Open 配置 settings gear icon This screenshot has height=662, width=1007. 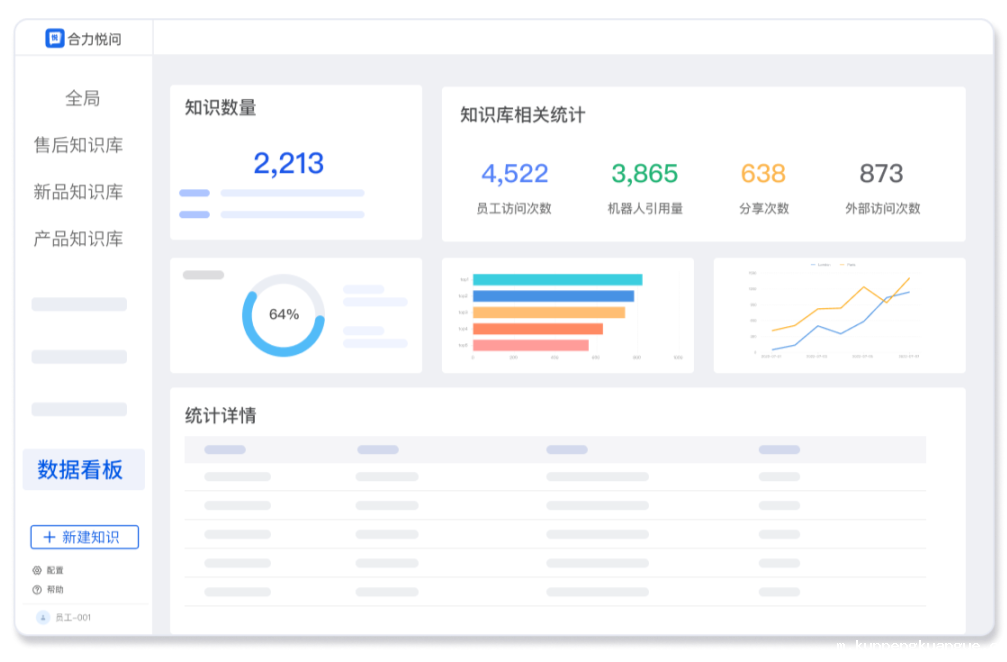pos(37,570)
